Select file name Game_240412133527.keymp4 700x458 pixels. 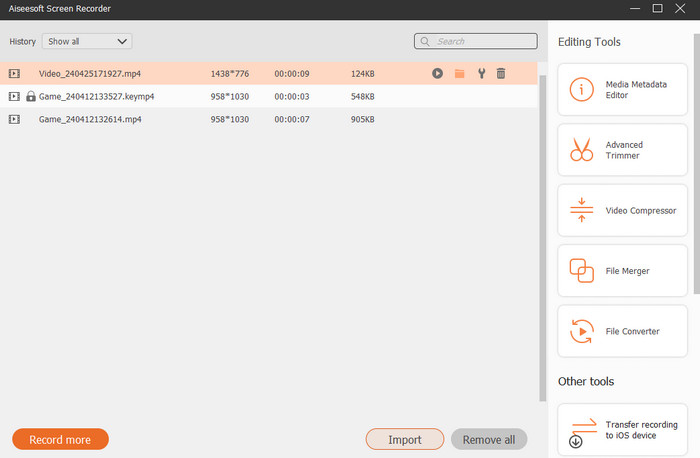pyautogui.click(x=96, y=96)
